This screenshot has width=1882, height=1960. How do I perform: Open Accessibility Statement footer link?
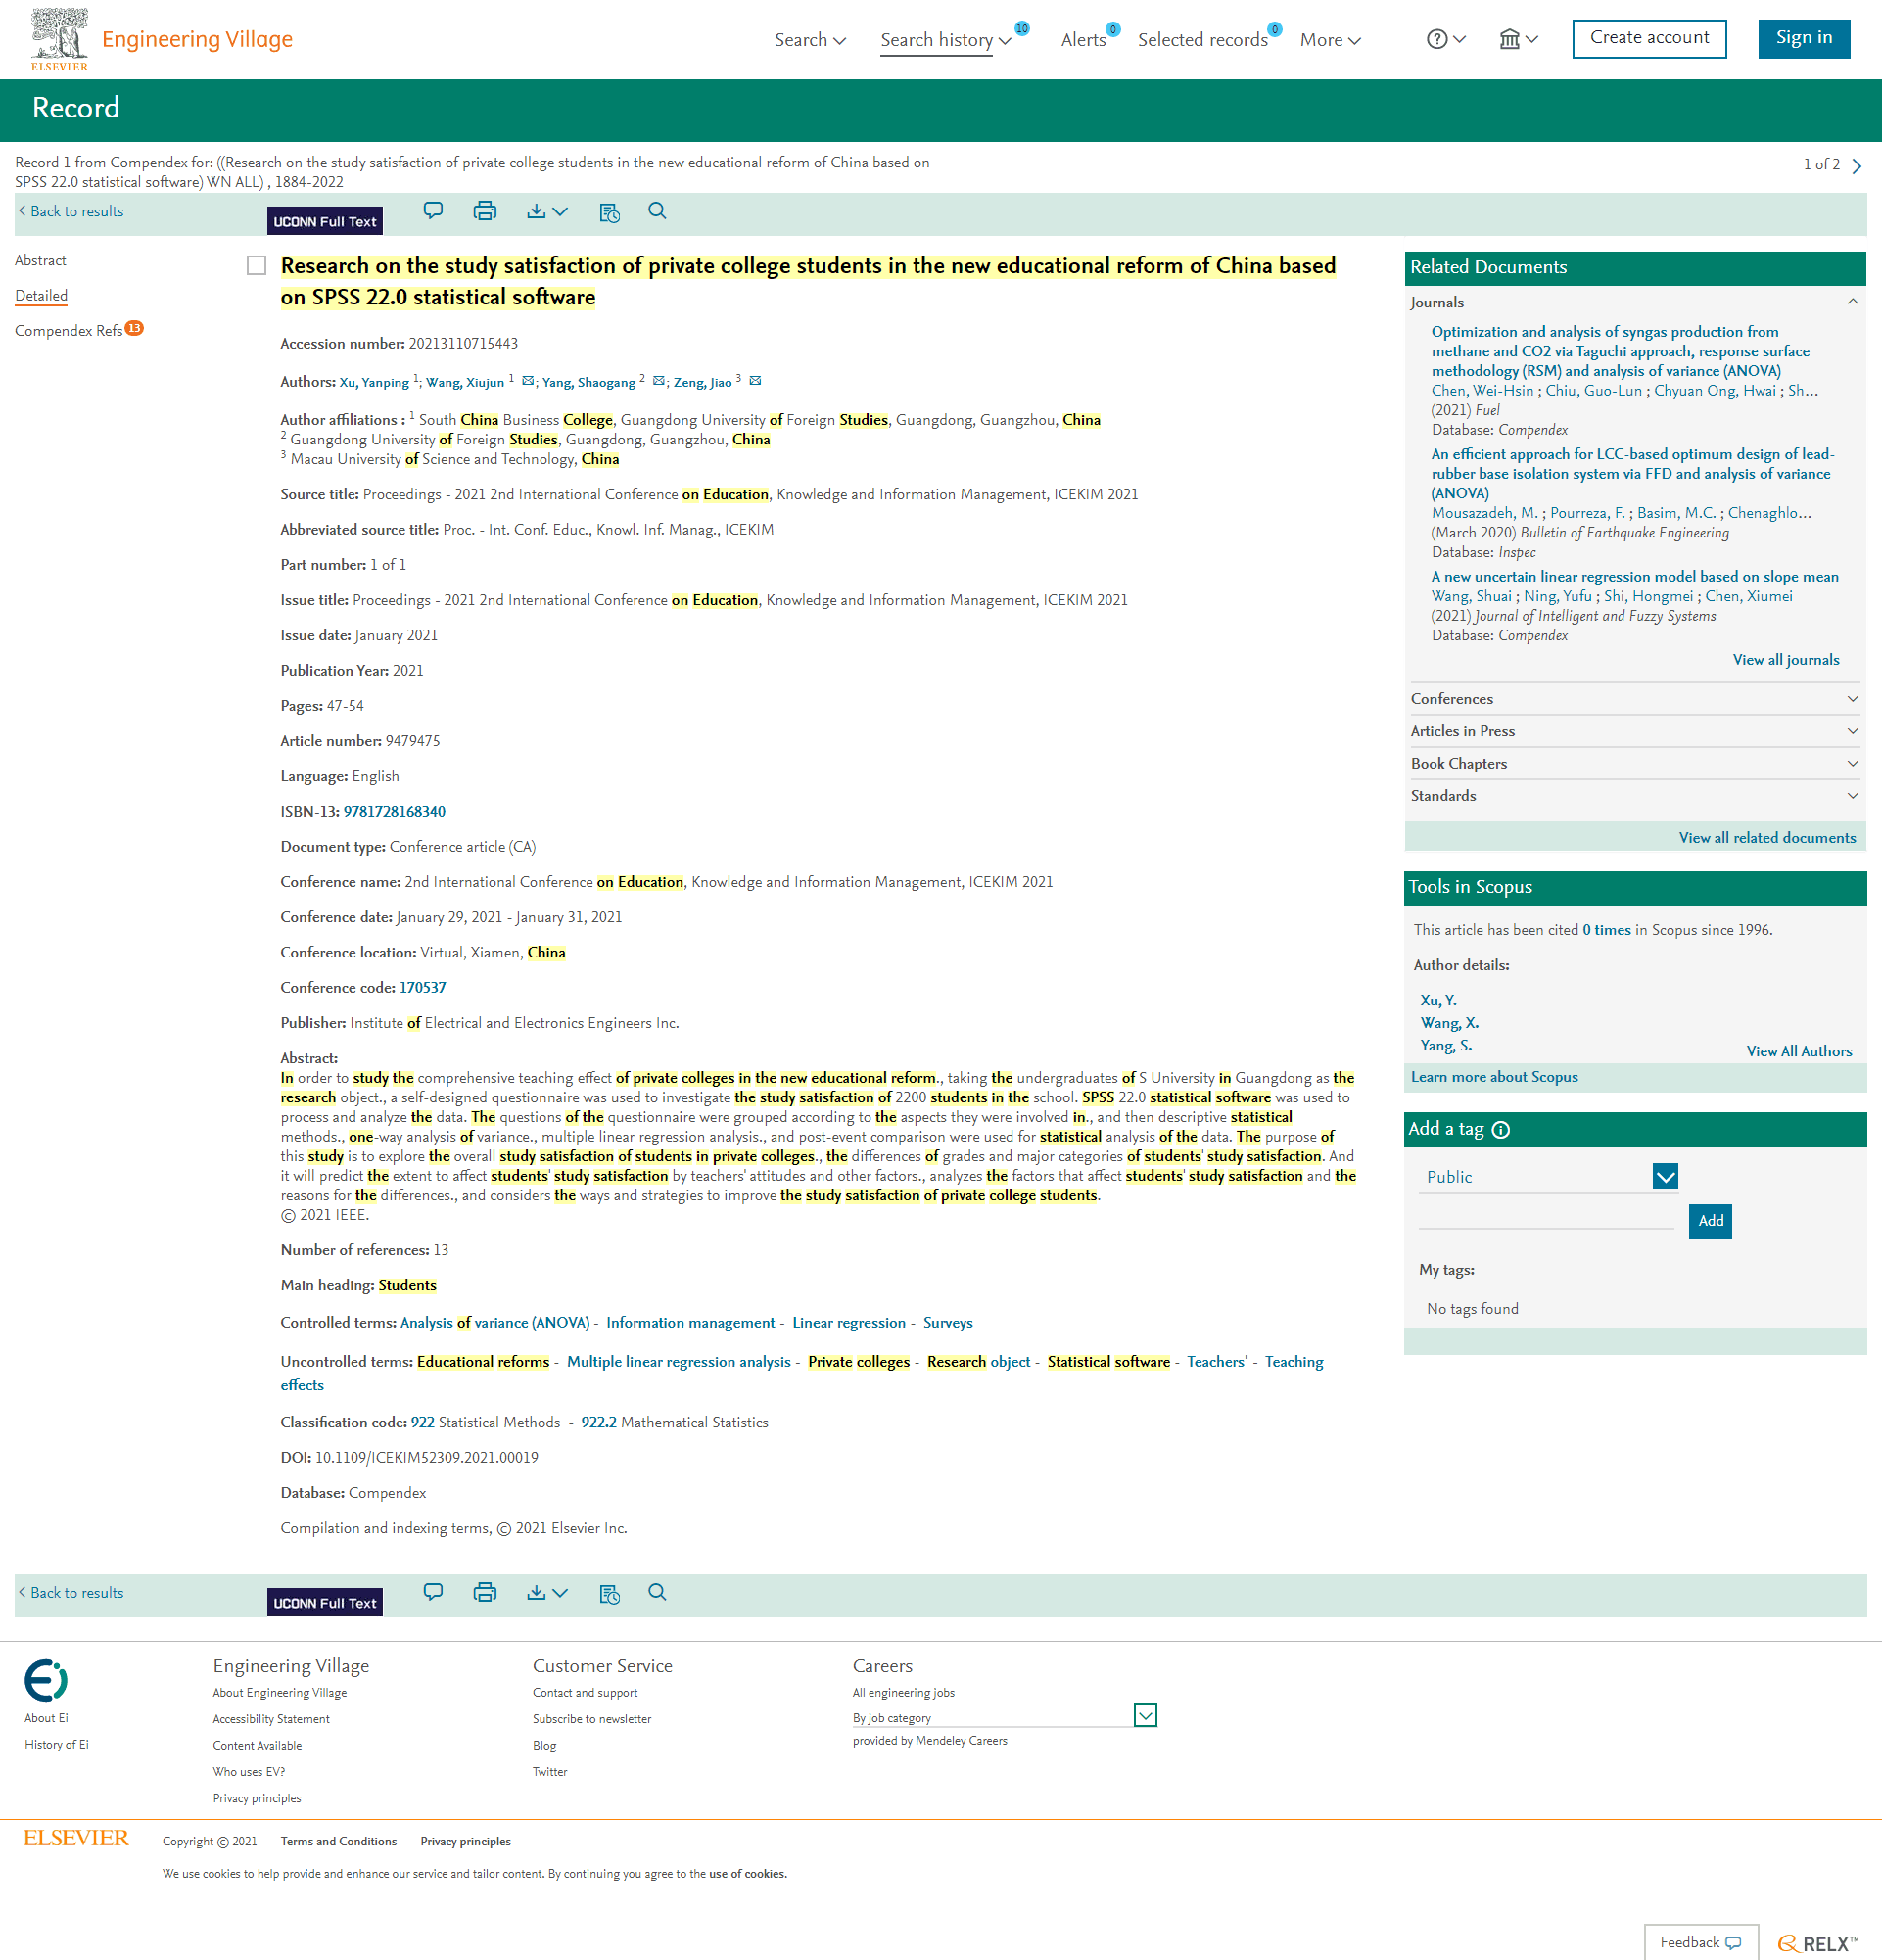pyautogui.click(x=271, y=1719)
